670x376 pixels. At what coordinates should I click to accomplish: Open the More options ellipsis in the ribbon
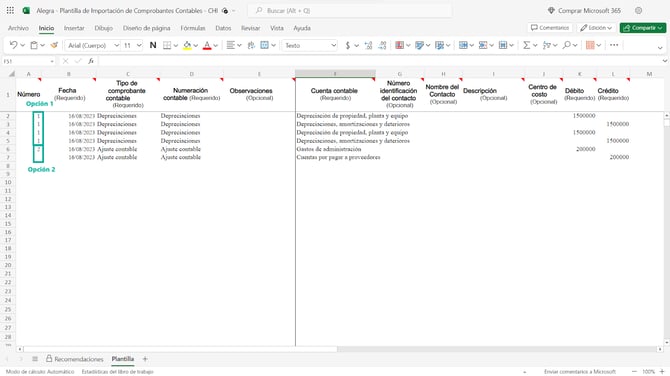tap(614, 45)
